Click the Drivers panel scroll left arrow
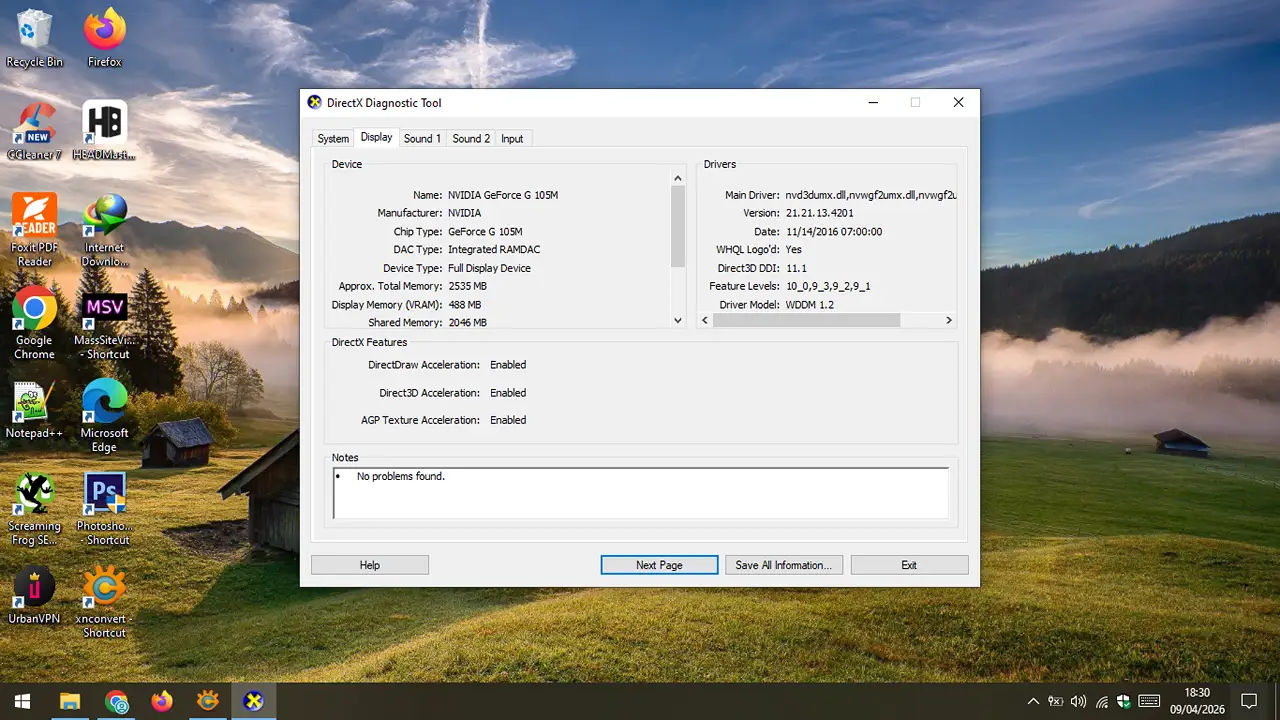 pos(705,320)
